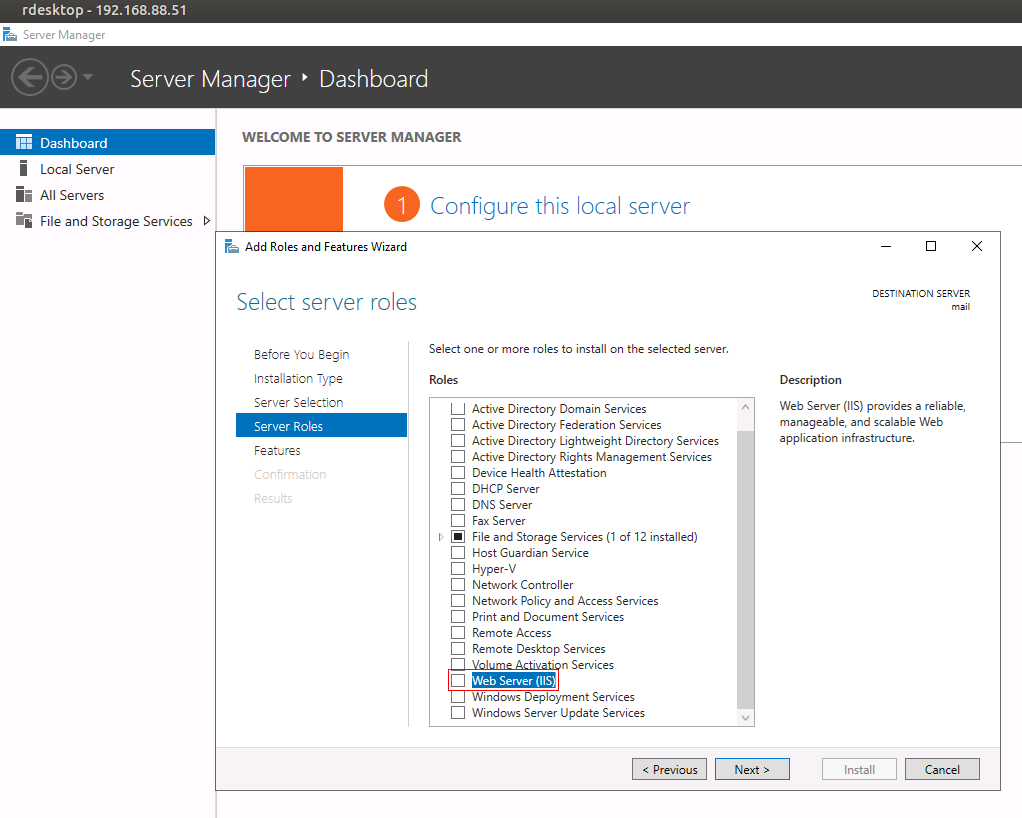Check Active Directory Rights Management Services
This screenshot has height=818, width=1022.
pyautogui.click(x=458, y=456)
